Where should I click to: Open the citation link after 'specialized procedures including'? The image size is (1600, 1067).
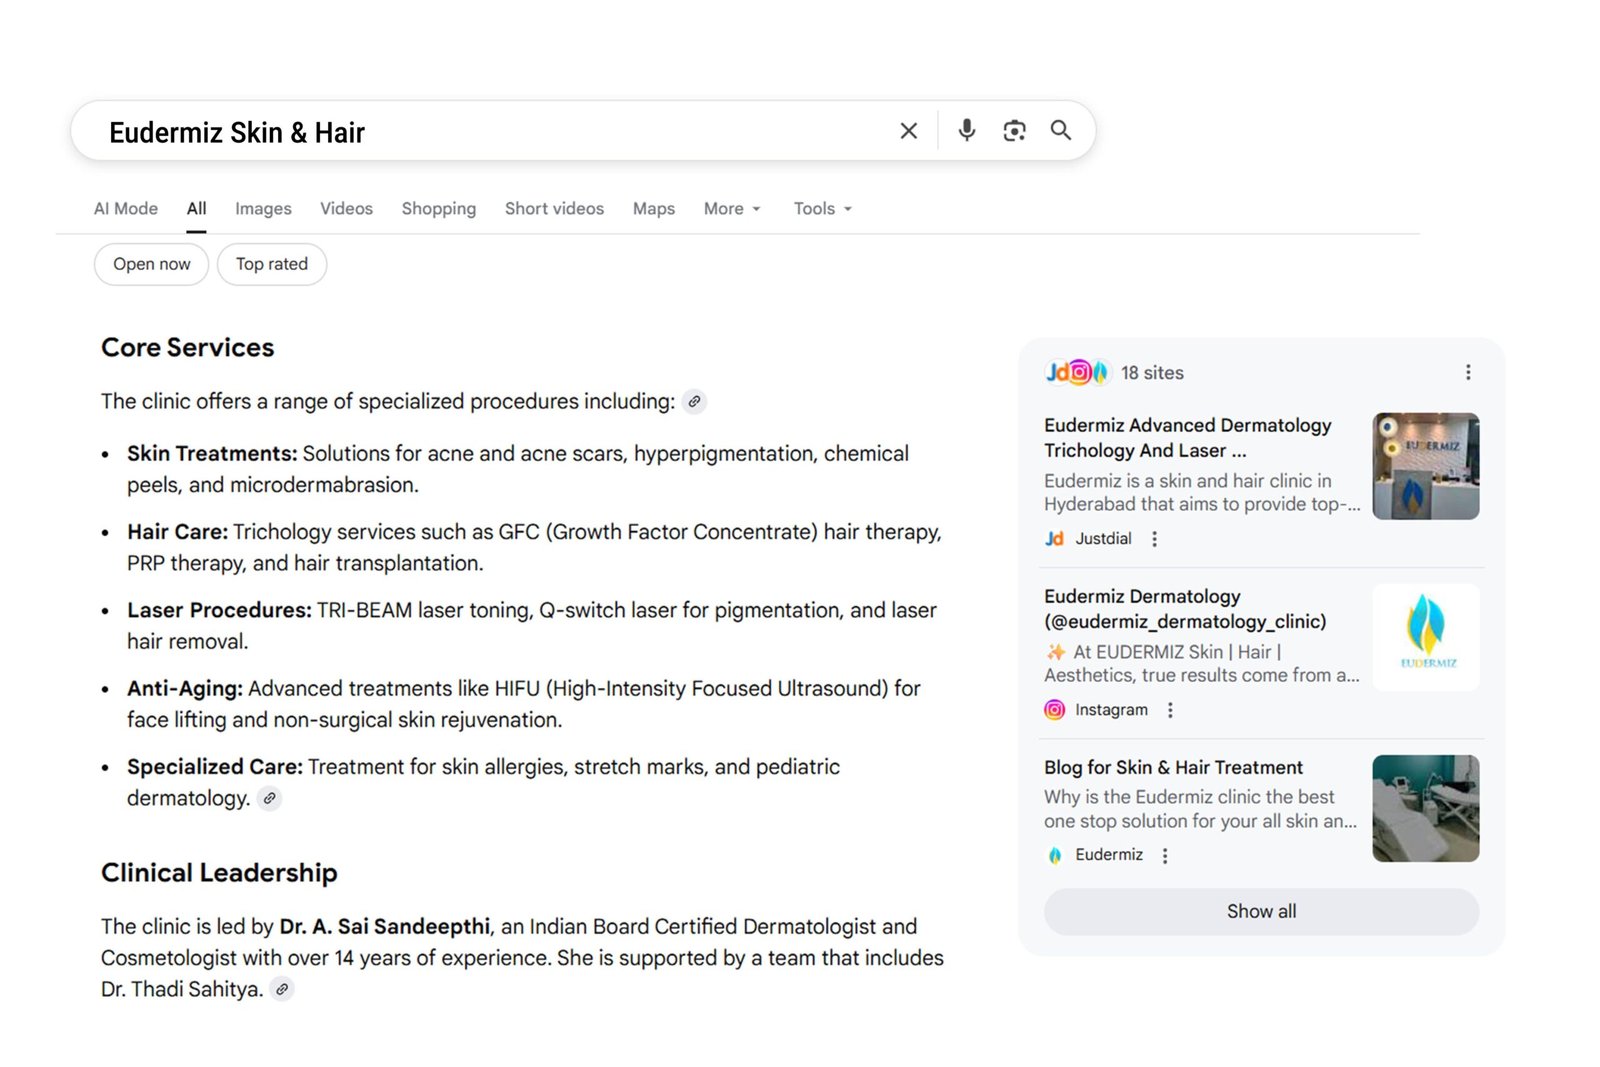click(x=693, y=401)
